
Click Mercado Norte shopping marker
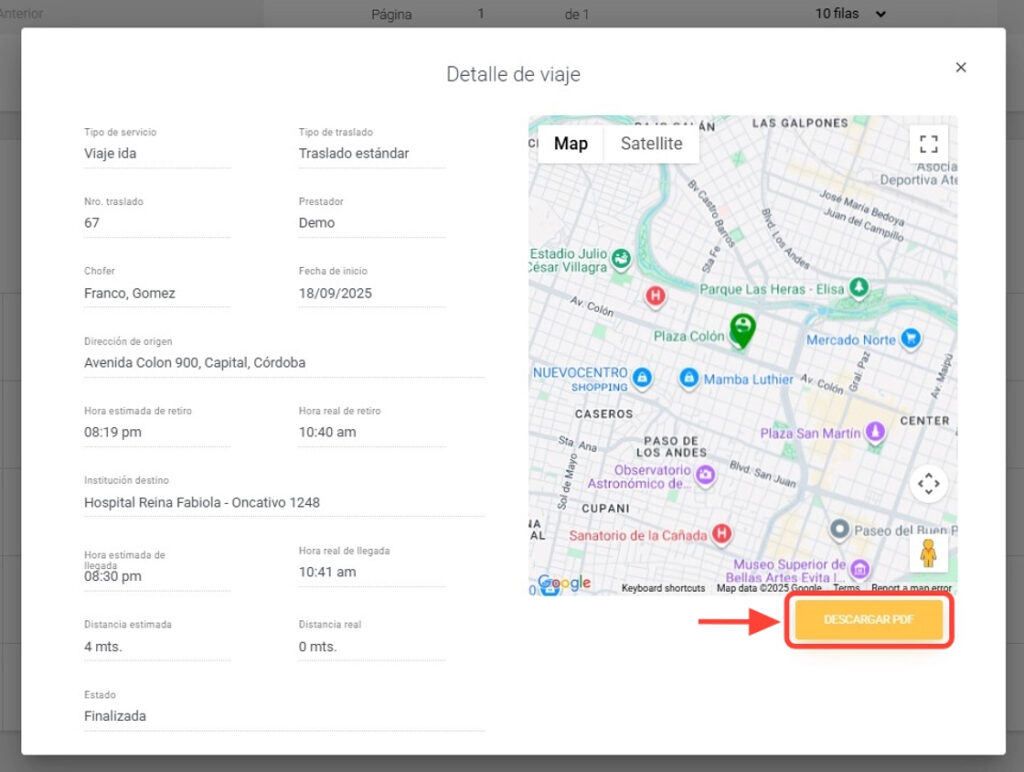click(x=910, y=339)
